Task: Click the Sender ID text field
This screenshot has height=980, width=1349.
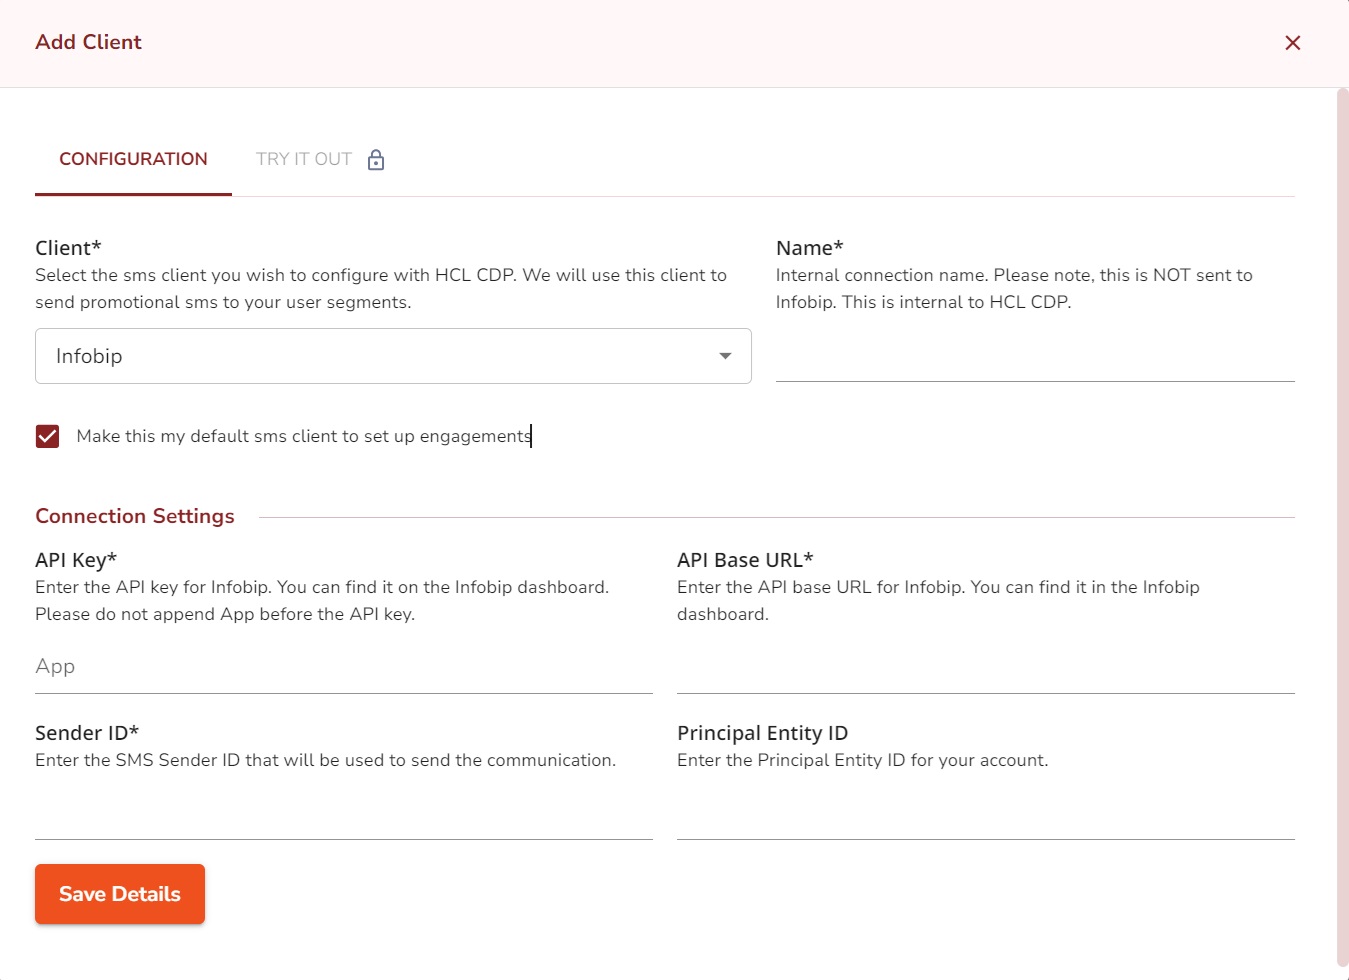Action: (343, 814)
